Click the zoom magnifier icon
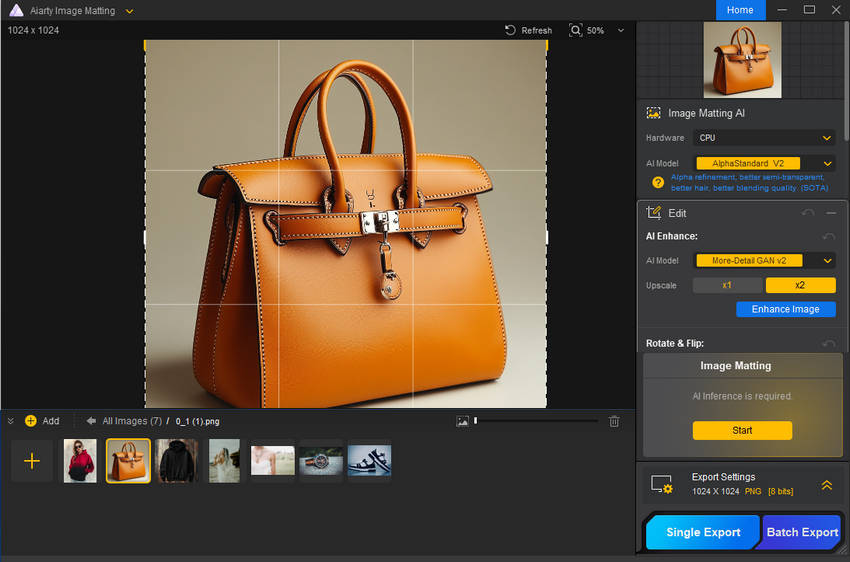Screen dimensions: 850x562 (575, 30)
